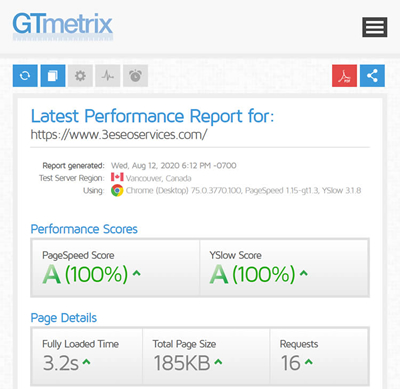Image resolution: width=400 pixels, height=389 pixels.
Task: Download the PDF report
Action: (344, 76)
